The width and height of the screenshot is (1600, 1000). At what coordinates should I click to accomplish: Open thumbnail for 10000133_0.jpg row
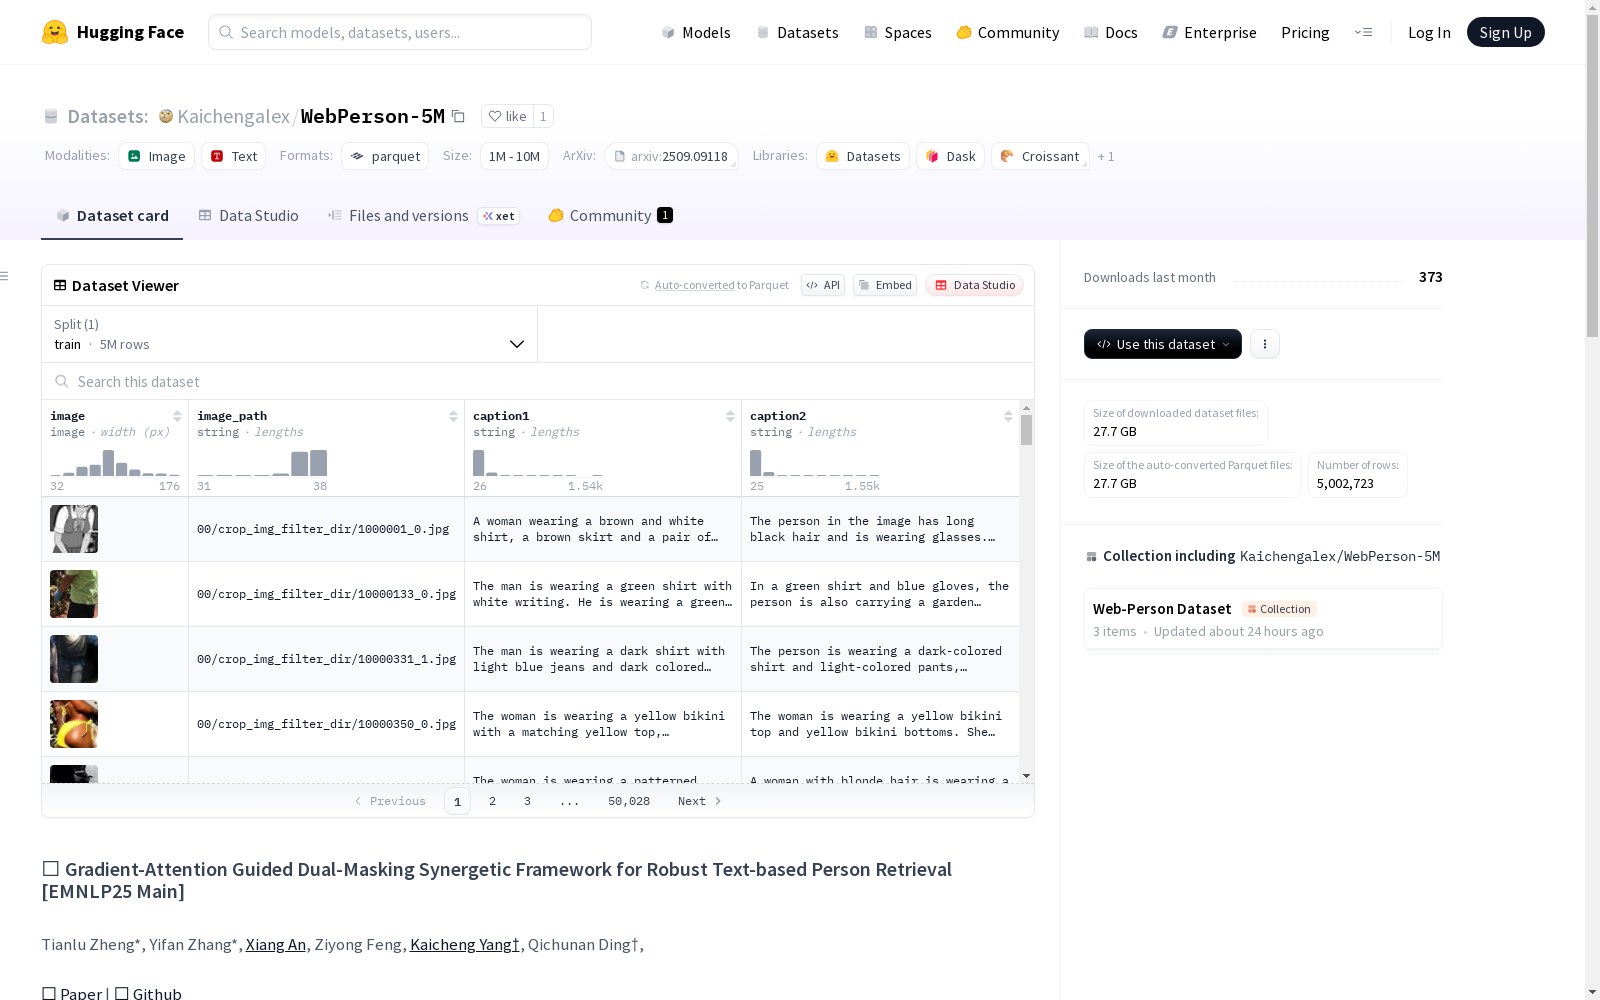coord(74,594)
